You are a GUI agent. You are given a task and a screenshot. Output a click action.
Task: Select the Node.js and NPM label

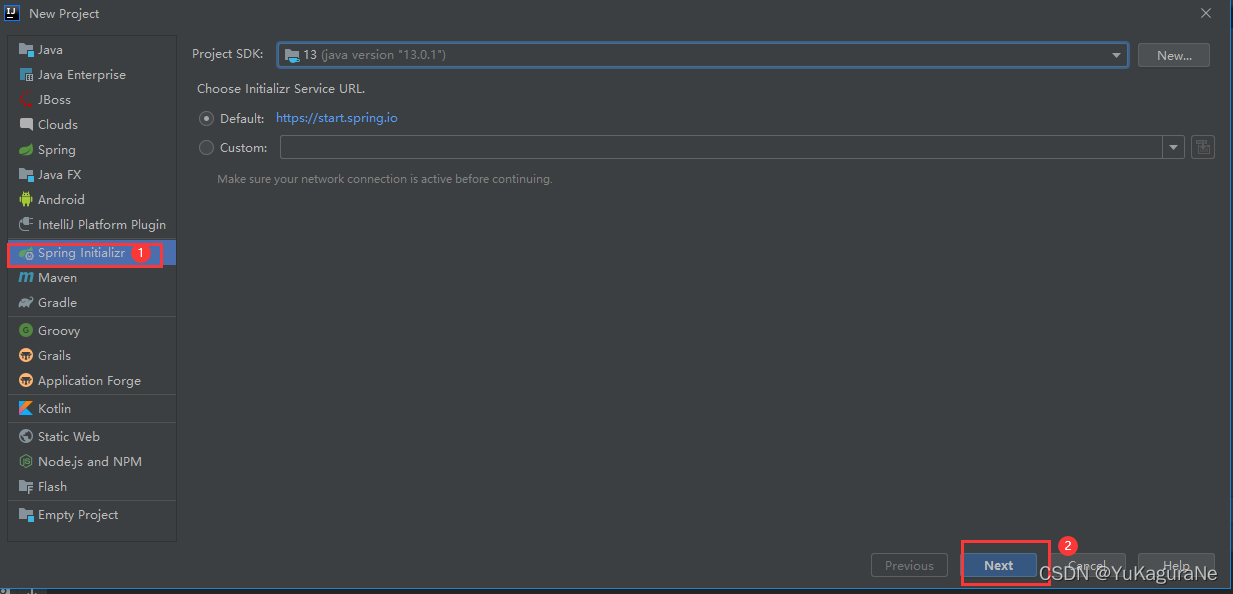point(90,462)
